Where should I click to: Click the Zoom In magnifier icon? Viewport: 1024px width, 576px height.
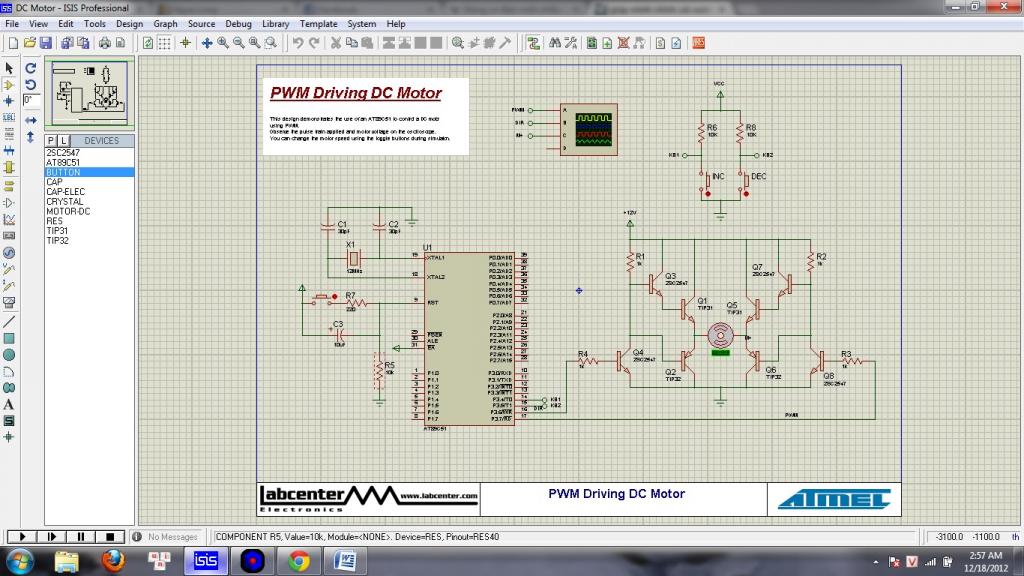pyautogui.click(x=223, y=43)
